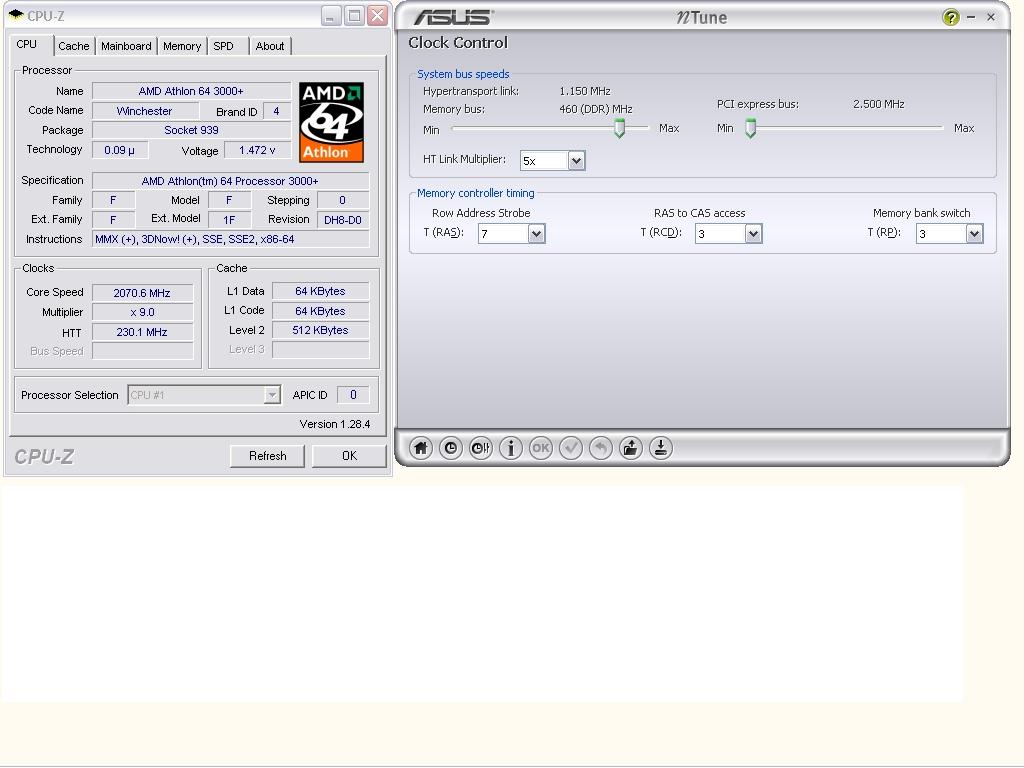Viewport: 1024px width, 768px height.
Task: Click the round OK icon in nTune
Action: 541,448
